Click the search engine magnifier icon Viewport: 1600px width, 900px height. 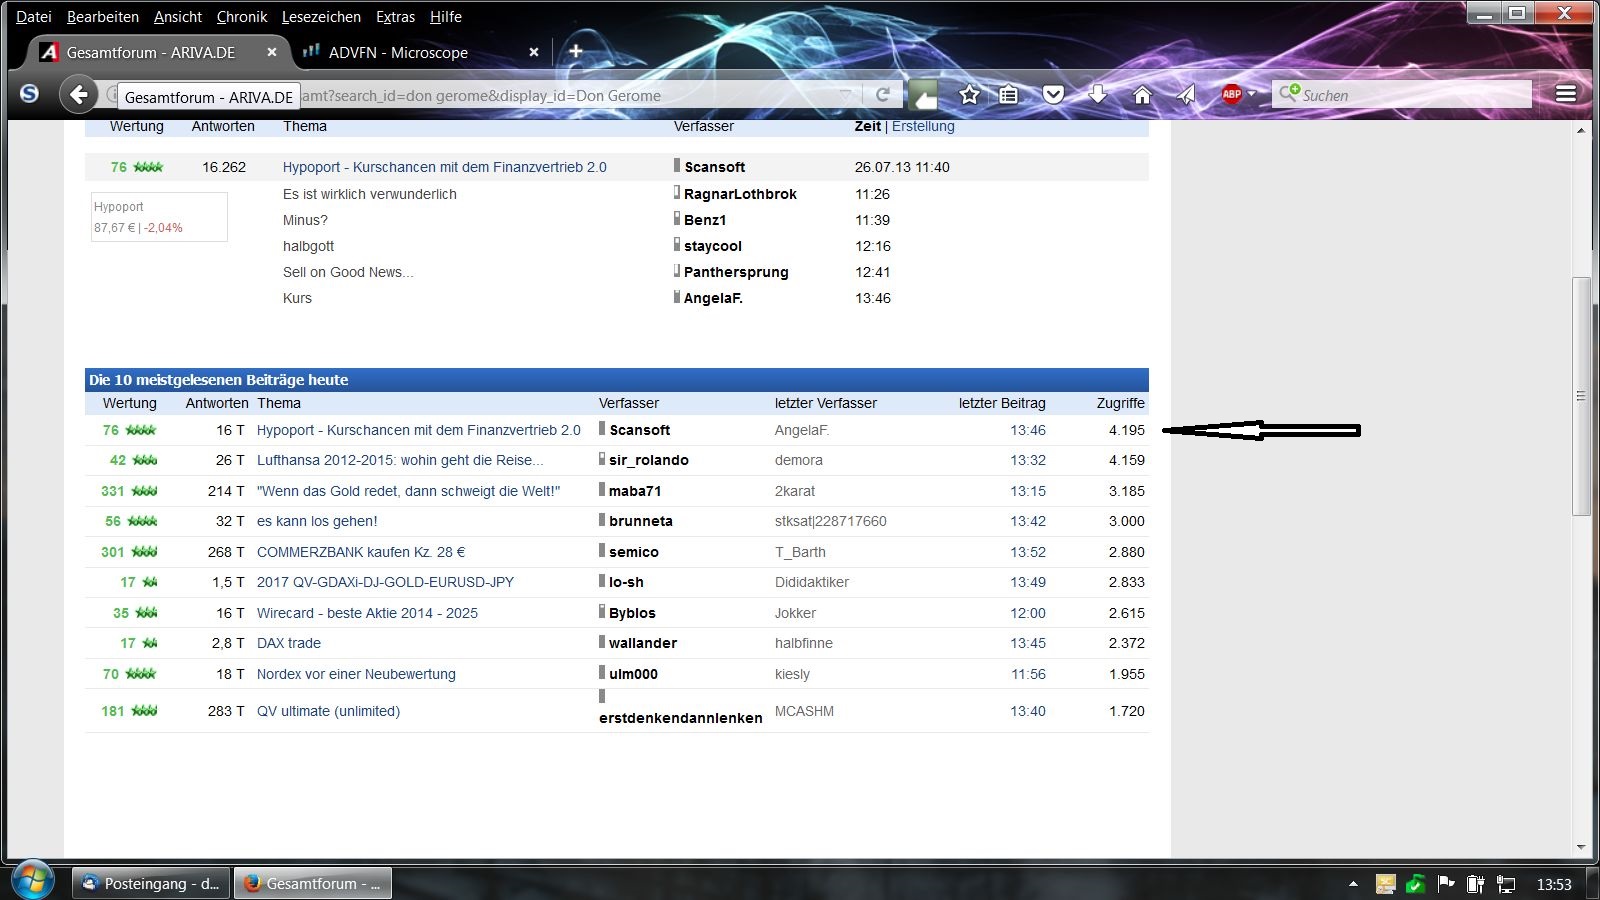coord(1289,94)
